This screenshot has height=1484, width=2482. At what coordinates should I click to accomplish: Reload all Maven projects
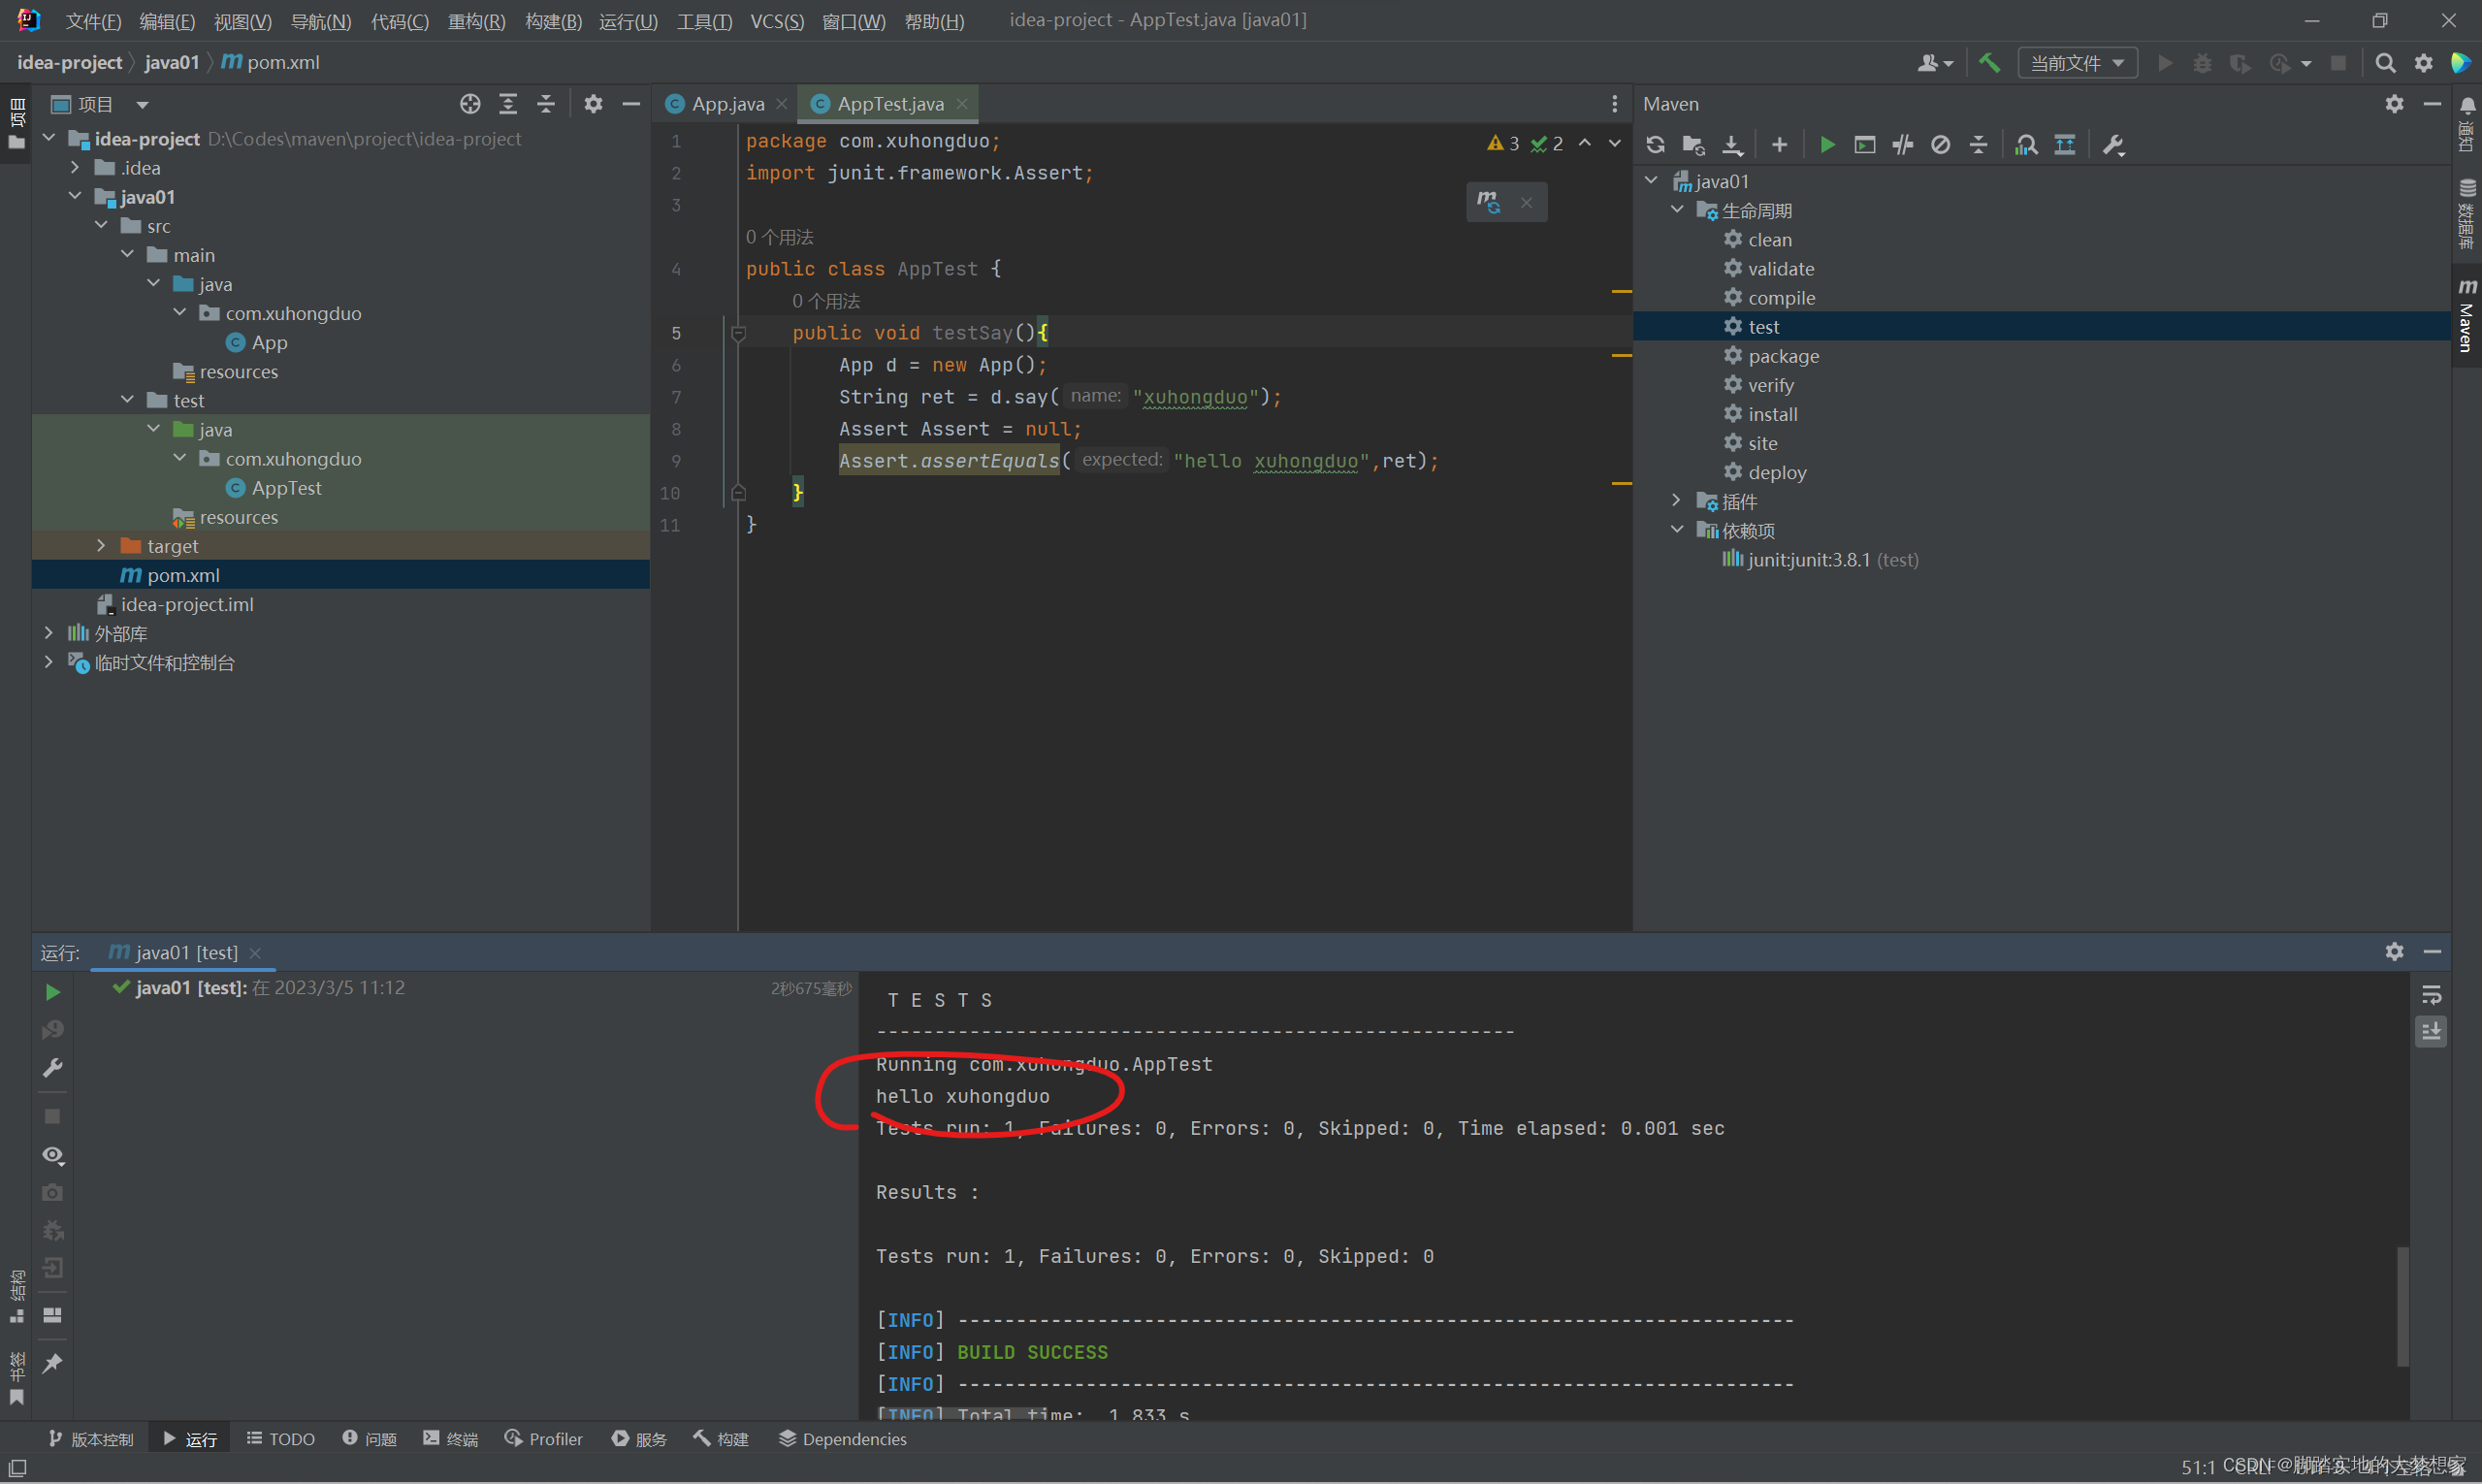(1655, 145)
